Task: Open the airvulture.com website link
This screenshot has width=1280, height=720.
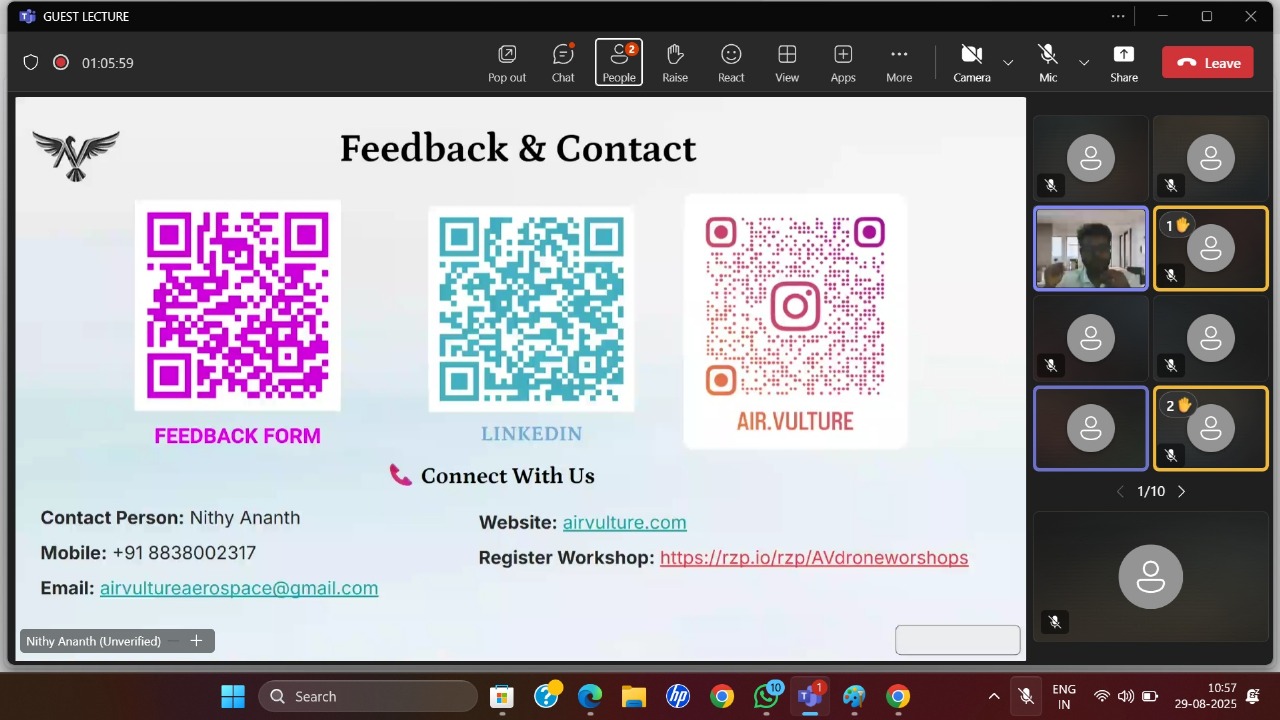Action: click(x=624, y=522)
